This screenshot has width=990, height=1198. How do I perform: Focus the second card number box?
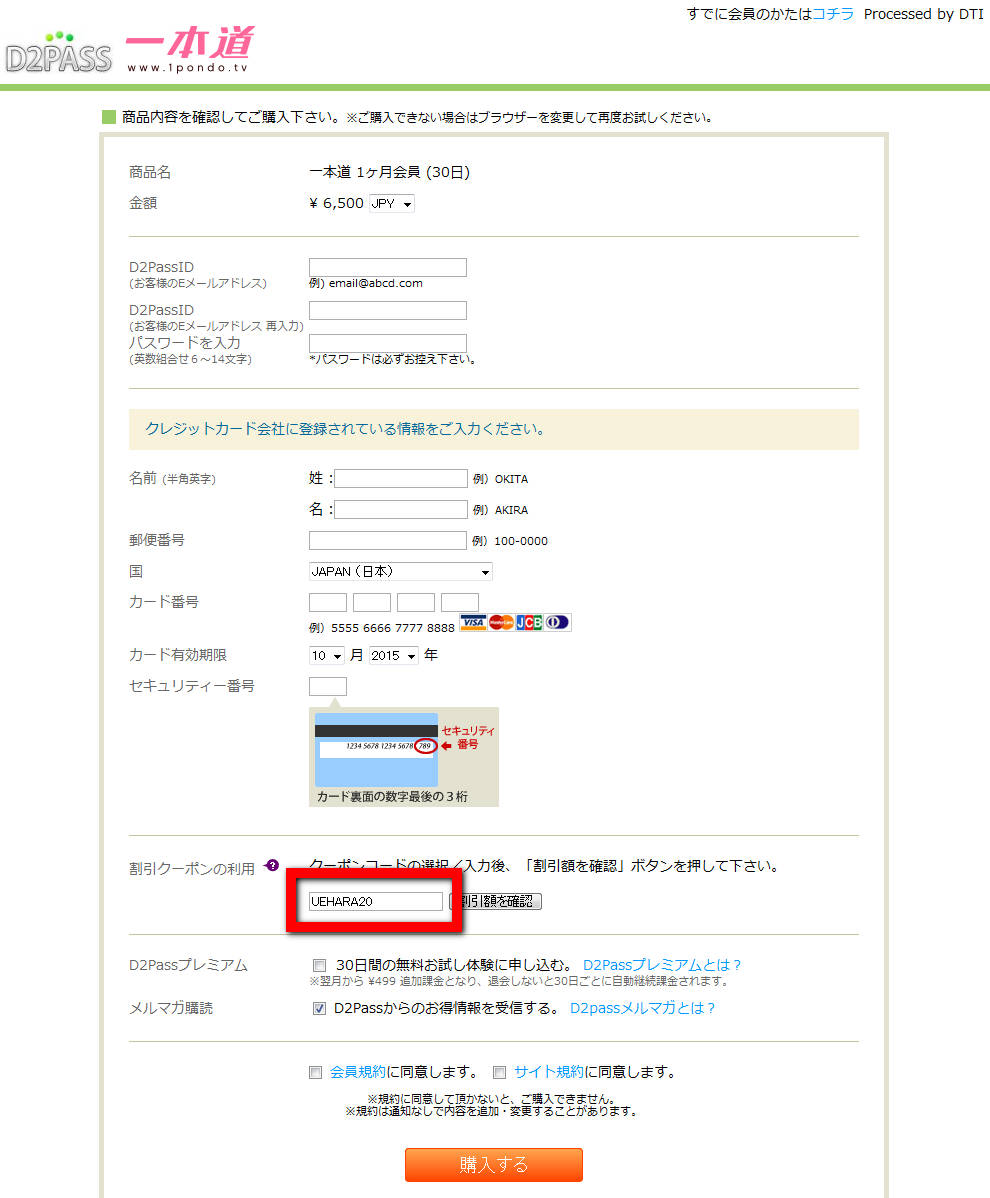(372, 602)
